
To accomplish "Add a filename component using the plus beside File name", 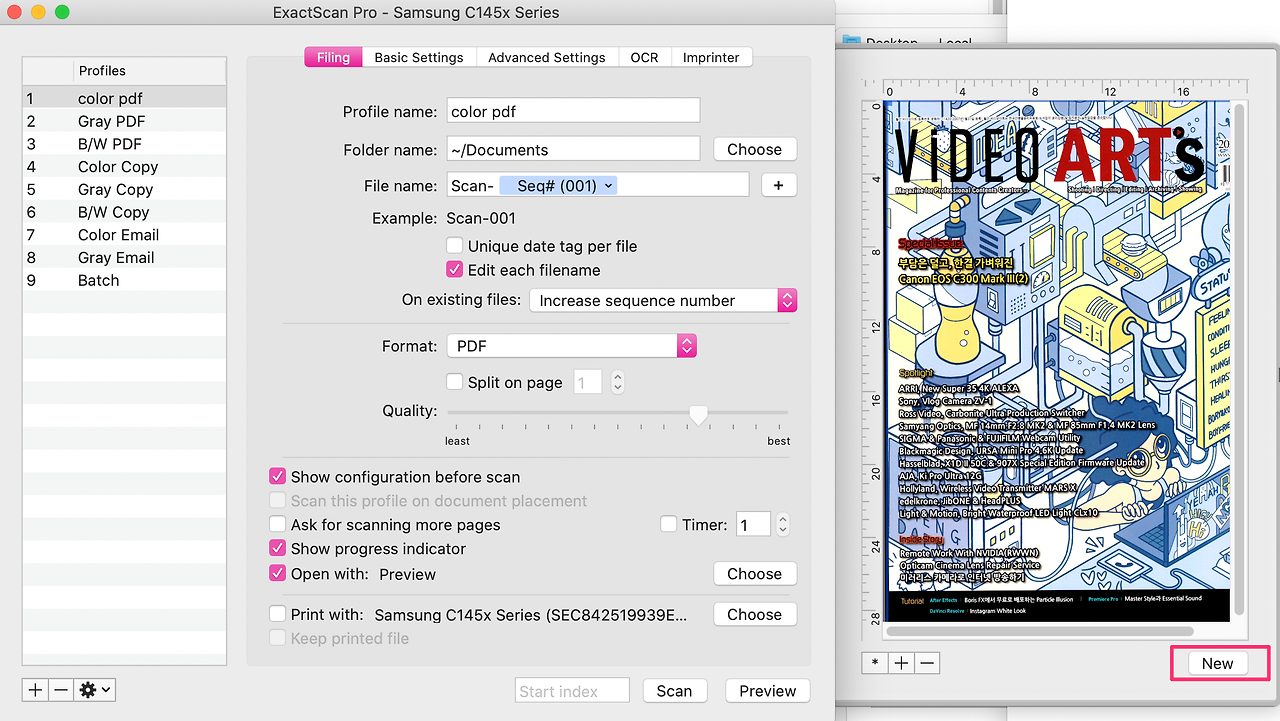I will pos(778,184).
